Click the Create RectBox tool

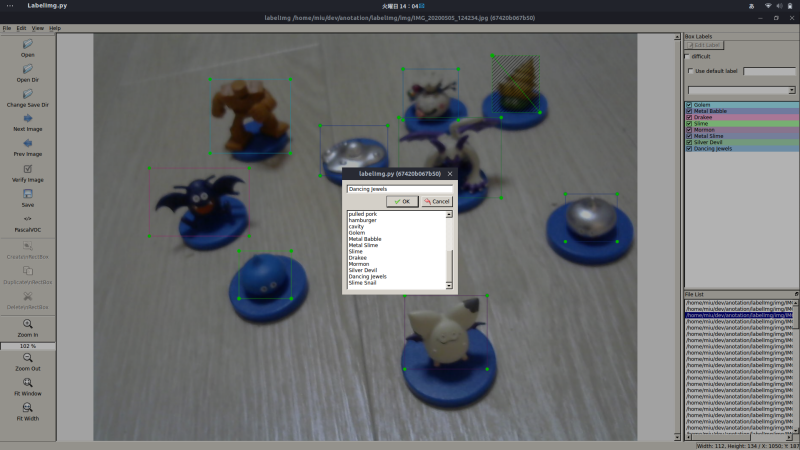(x=28, y=246)
